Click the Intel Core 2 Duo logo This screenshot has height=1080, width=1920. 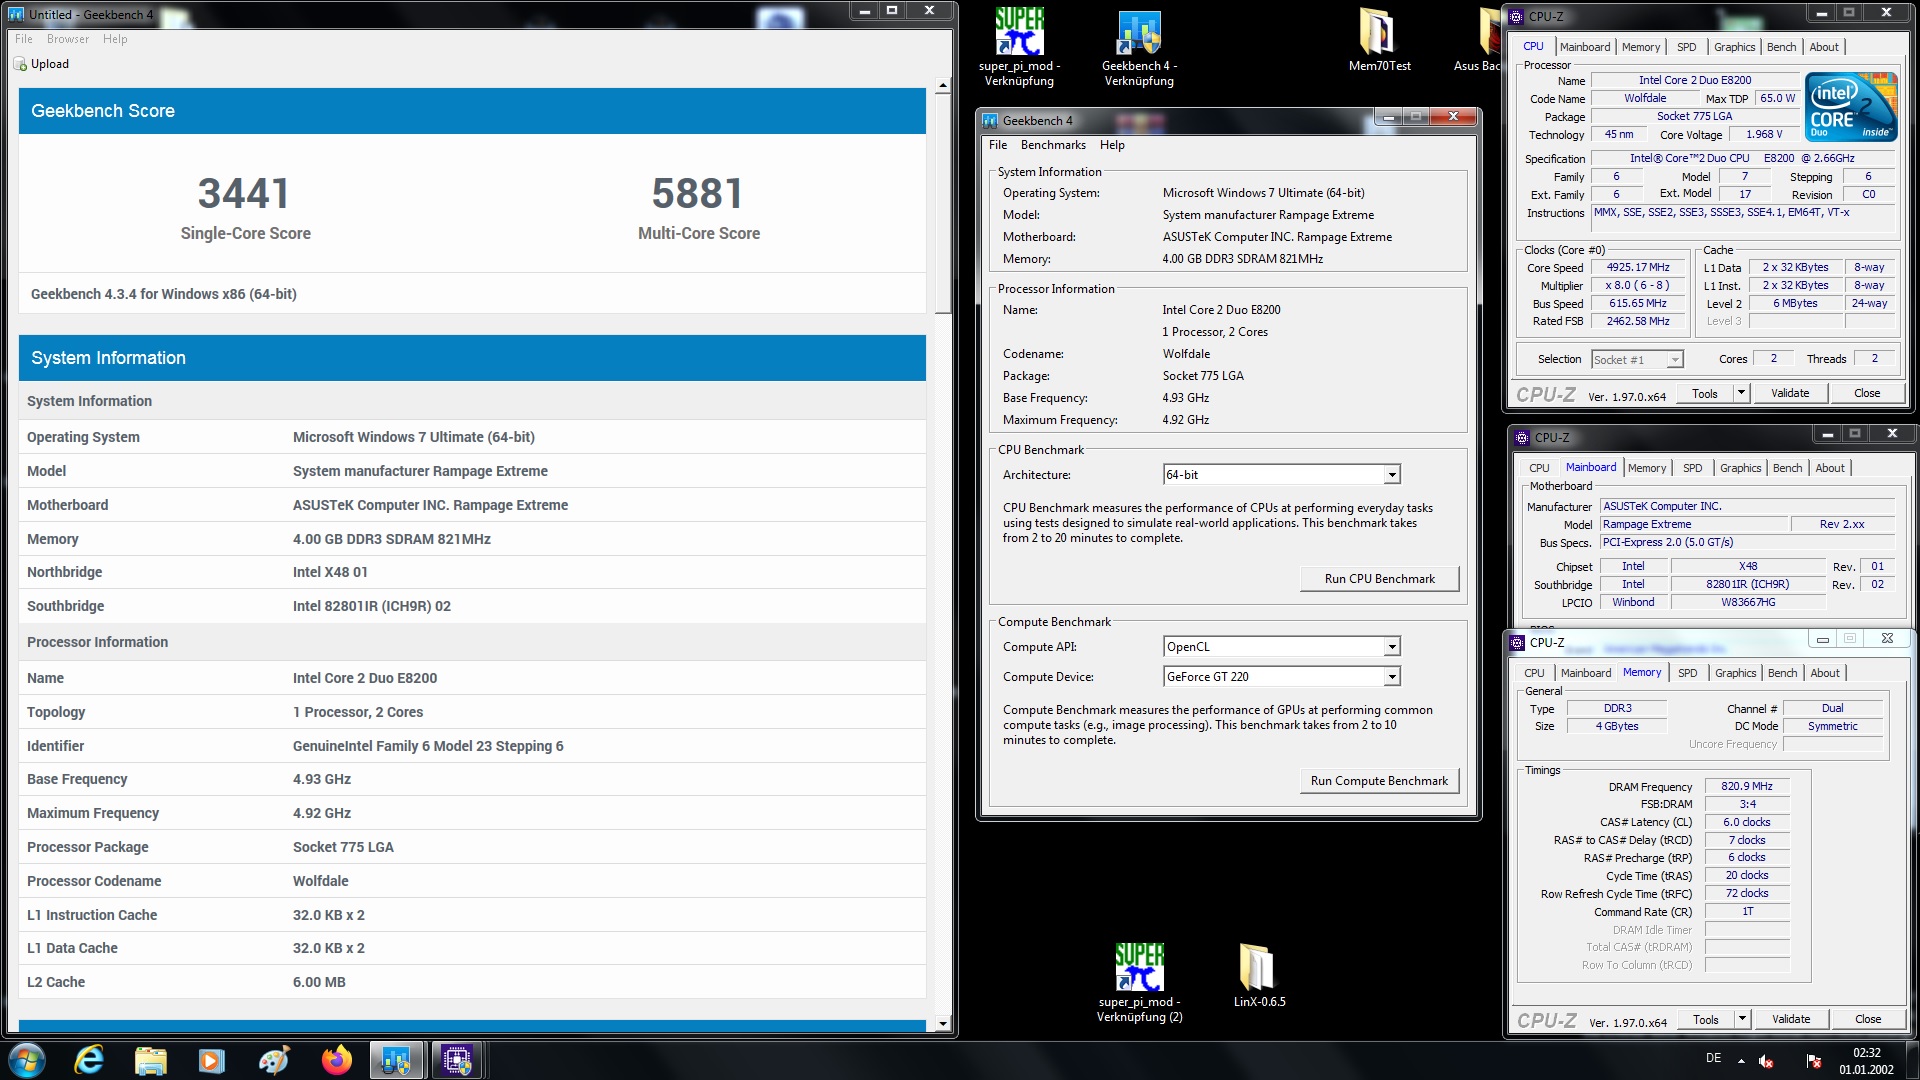[1851, 106]
